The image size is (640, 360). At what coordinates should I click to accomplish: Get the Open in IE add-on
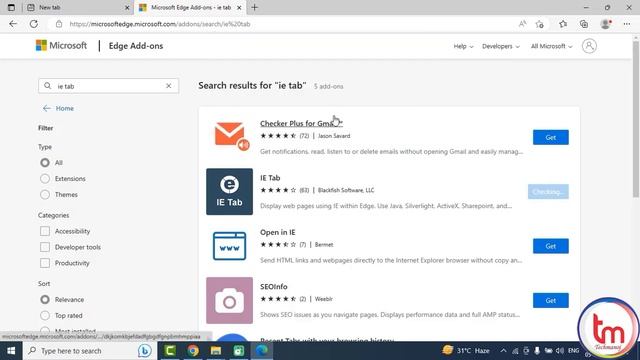coord(551,246)
